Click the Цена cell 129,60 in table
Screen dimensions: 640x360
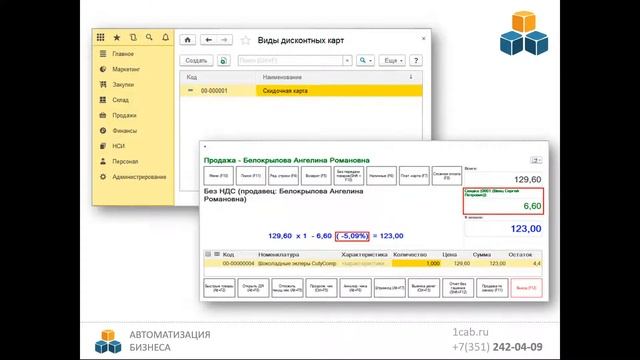tap(462, 264)
